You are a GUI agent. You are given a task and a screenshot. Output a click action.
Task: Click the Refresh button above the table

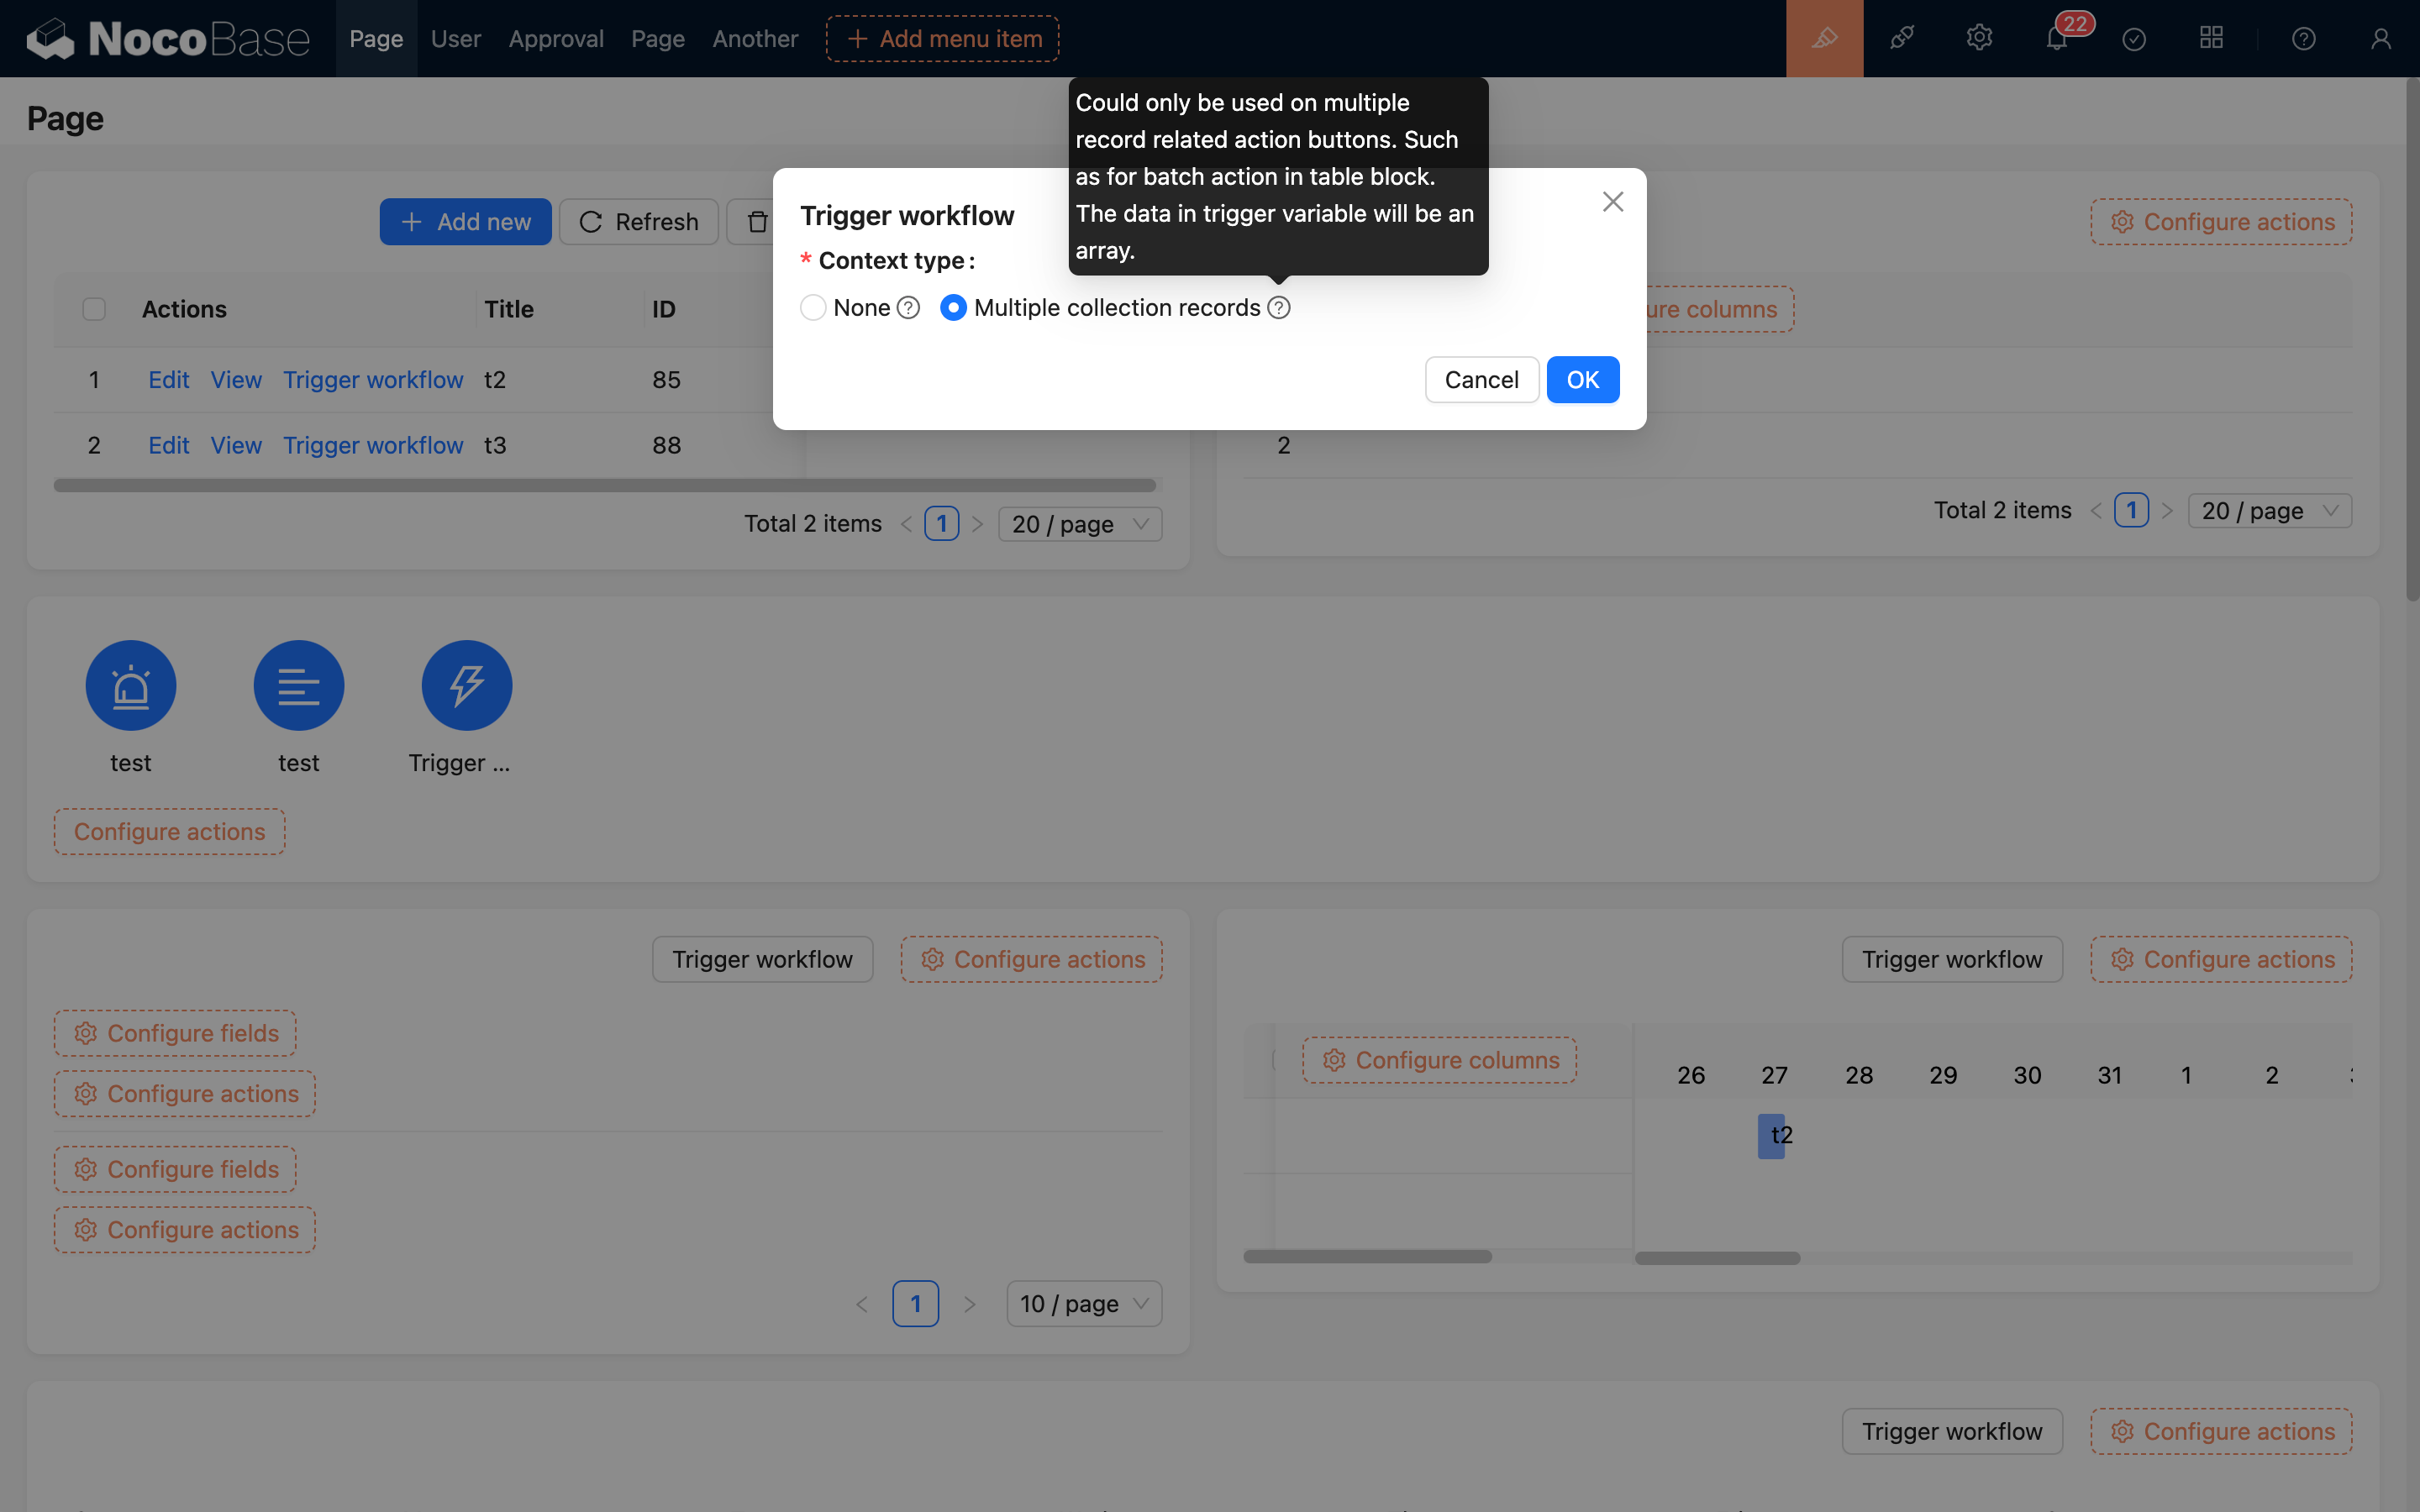tap(639, 221)
